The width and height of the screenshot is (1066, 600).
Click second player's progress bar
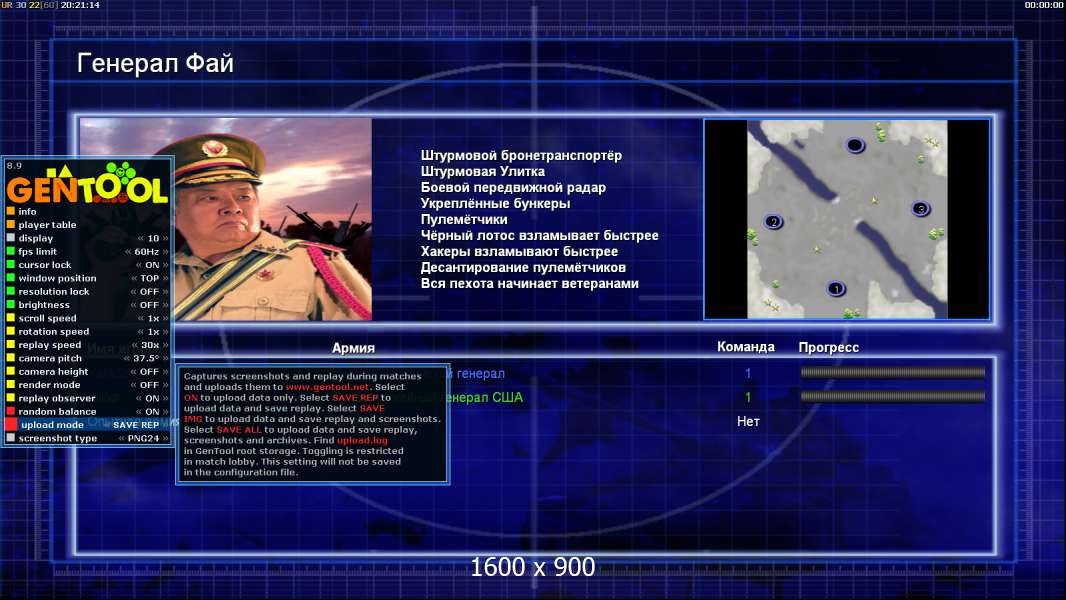(893, 397)
